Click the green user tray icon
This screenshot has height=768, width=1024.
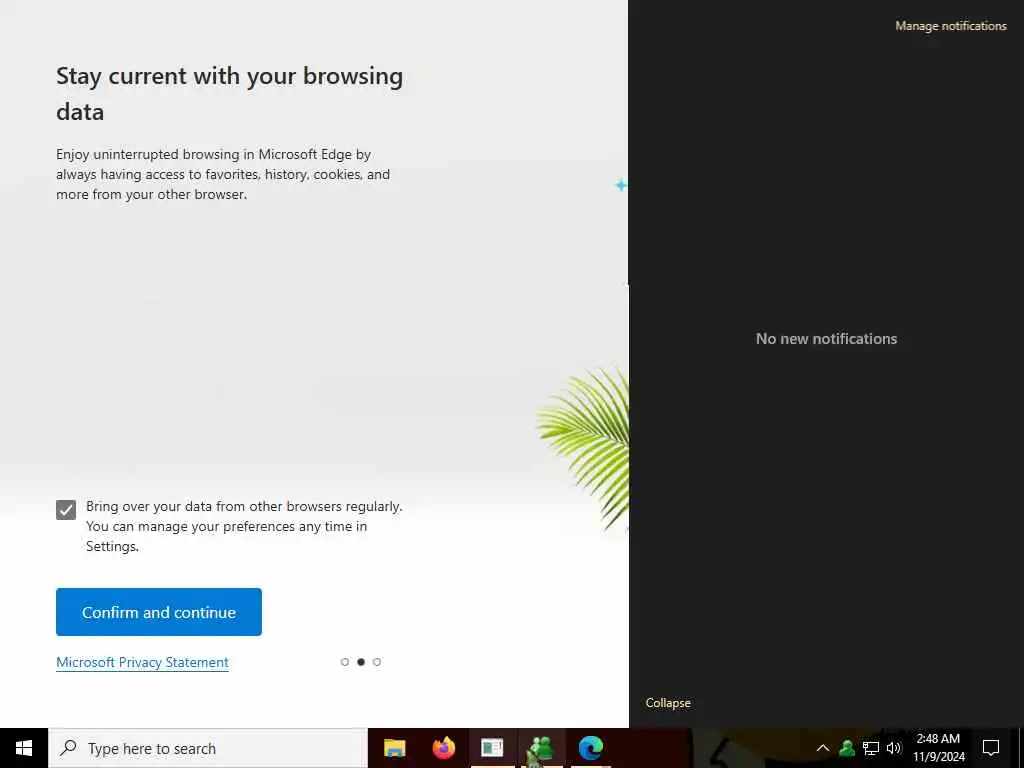click(847, 748)
